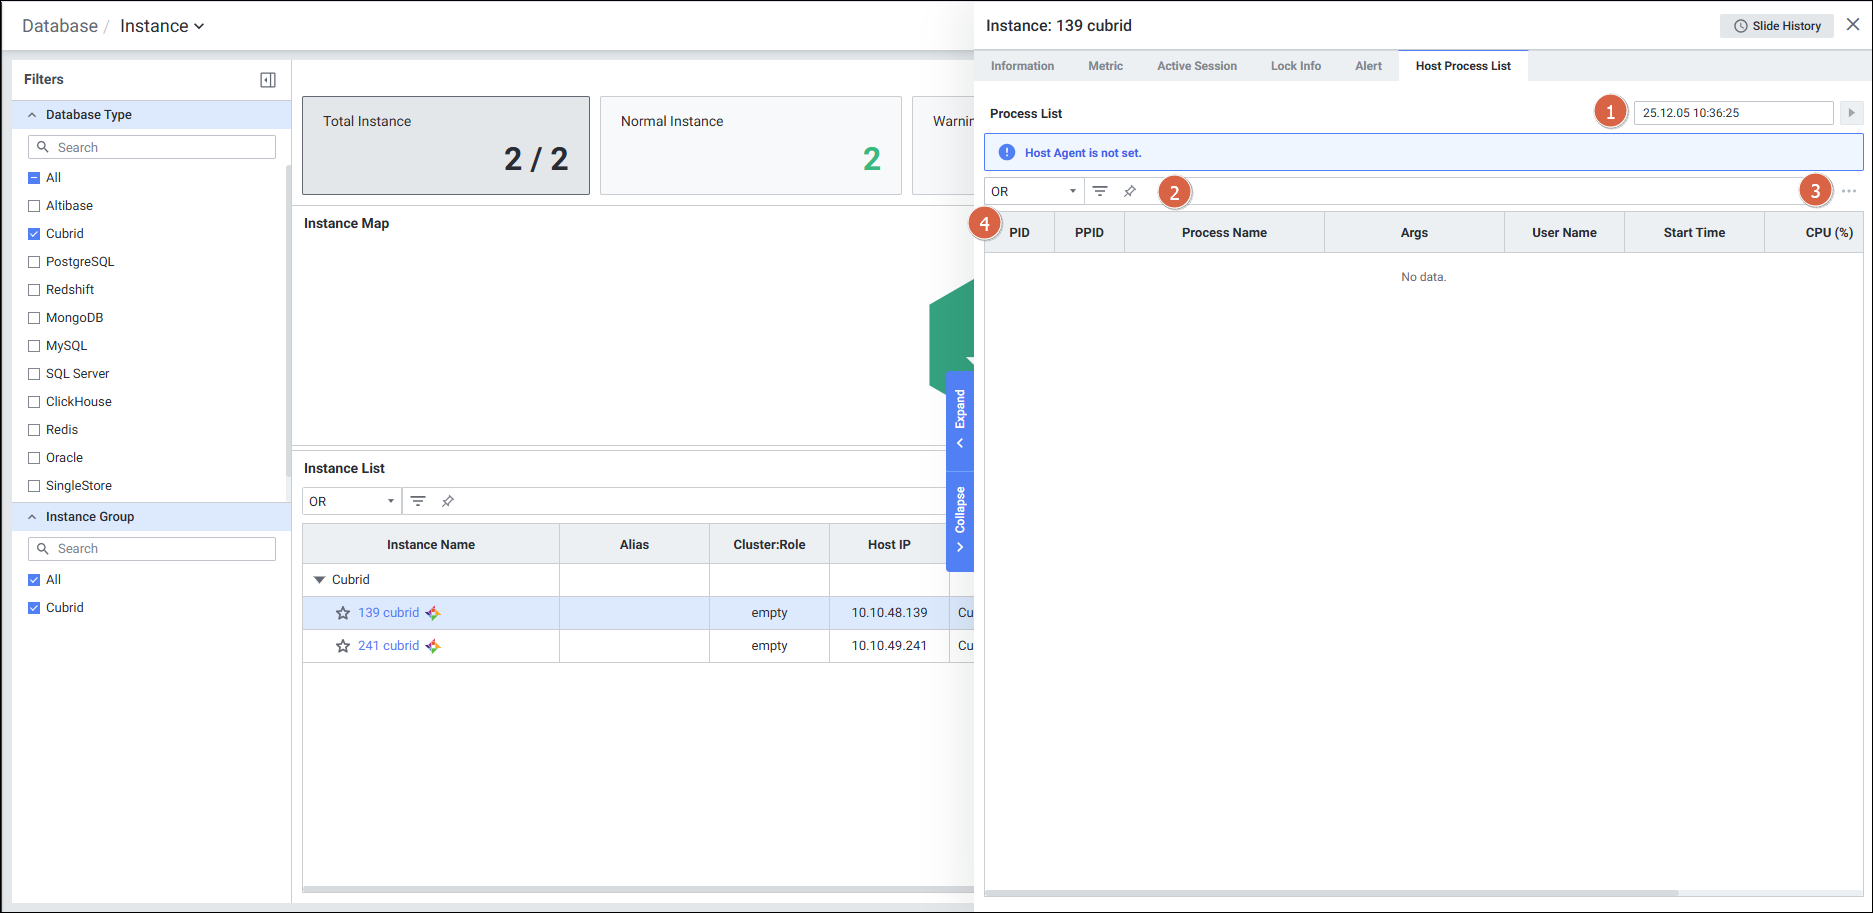
Task: Click the pin icon in Process List toolbar
Action: click(1130, 191)
